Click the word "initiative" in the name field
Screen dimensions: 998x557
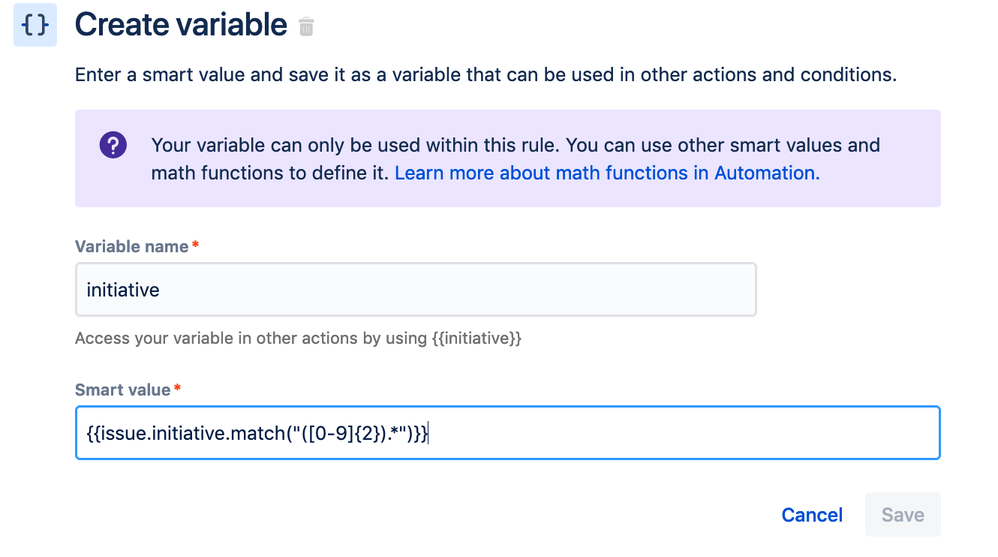[x=123, y=290]
